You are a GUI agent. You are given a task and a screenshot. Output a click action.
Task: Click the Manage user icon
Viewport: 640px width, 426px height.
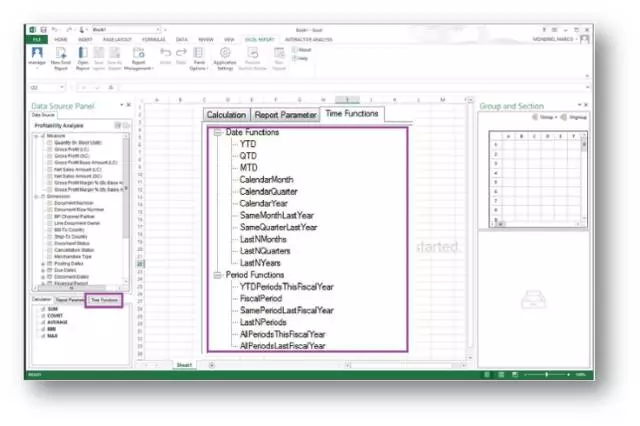(37, 53)
